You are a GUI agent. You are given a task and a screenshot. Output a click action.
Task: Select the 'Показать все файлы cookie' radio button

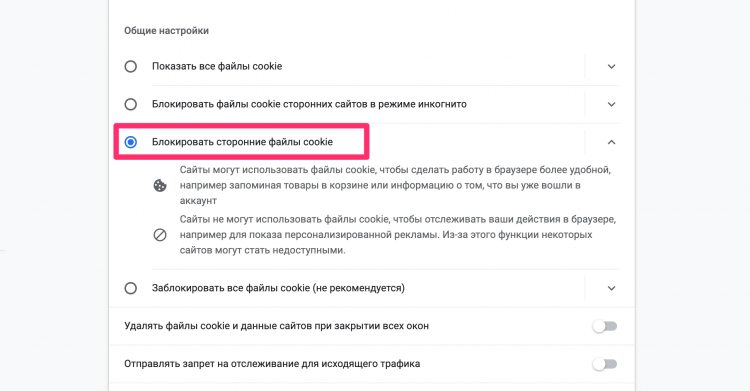131,67
